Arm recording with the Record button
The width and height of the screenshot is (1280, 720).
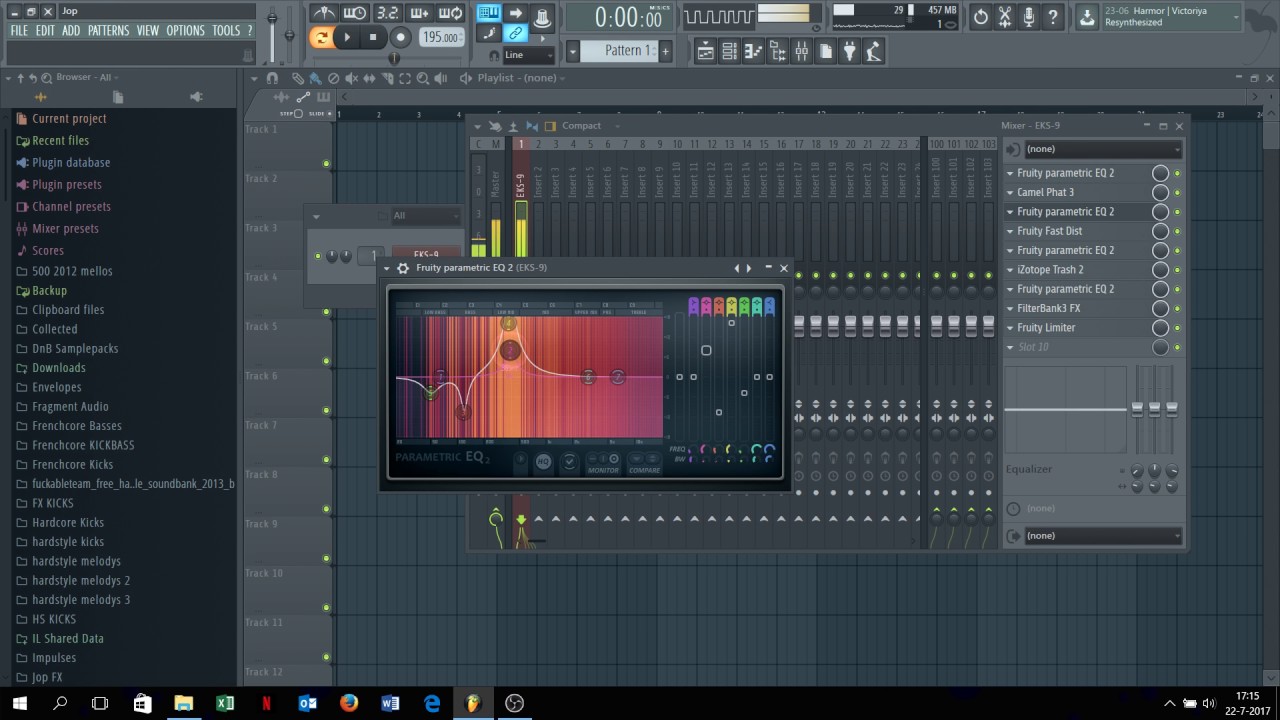(x=400, y=37)
